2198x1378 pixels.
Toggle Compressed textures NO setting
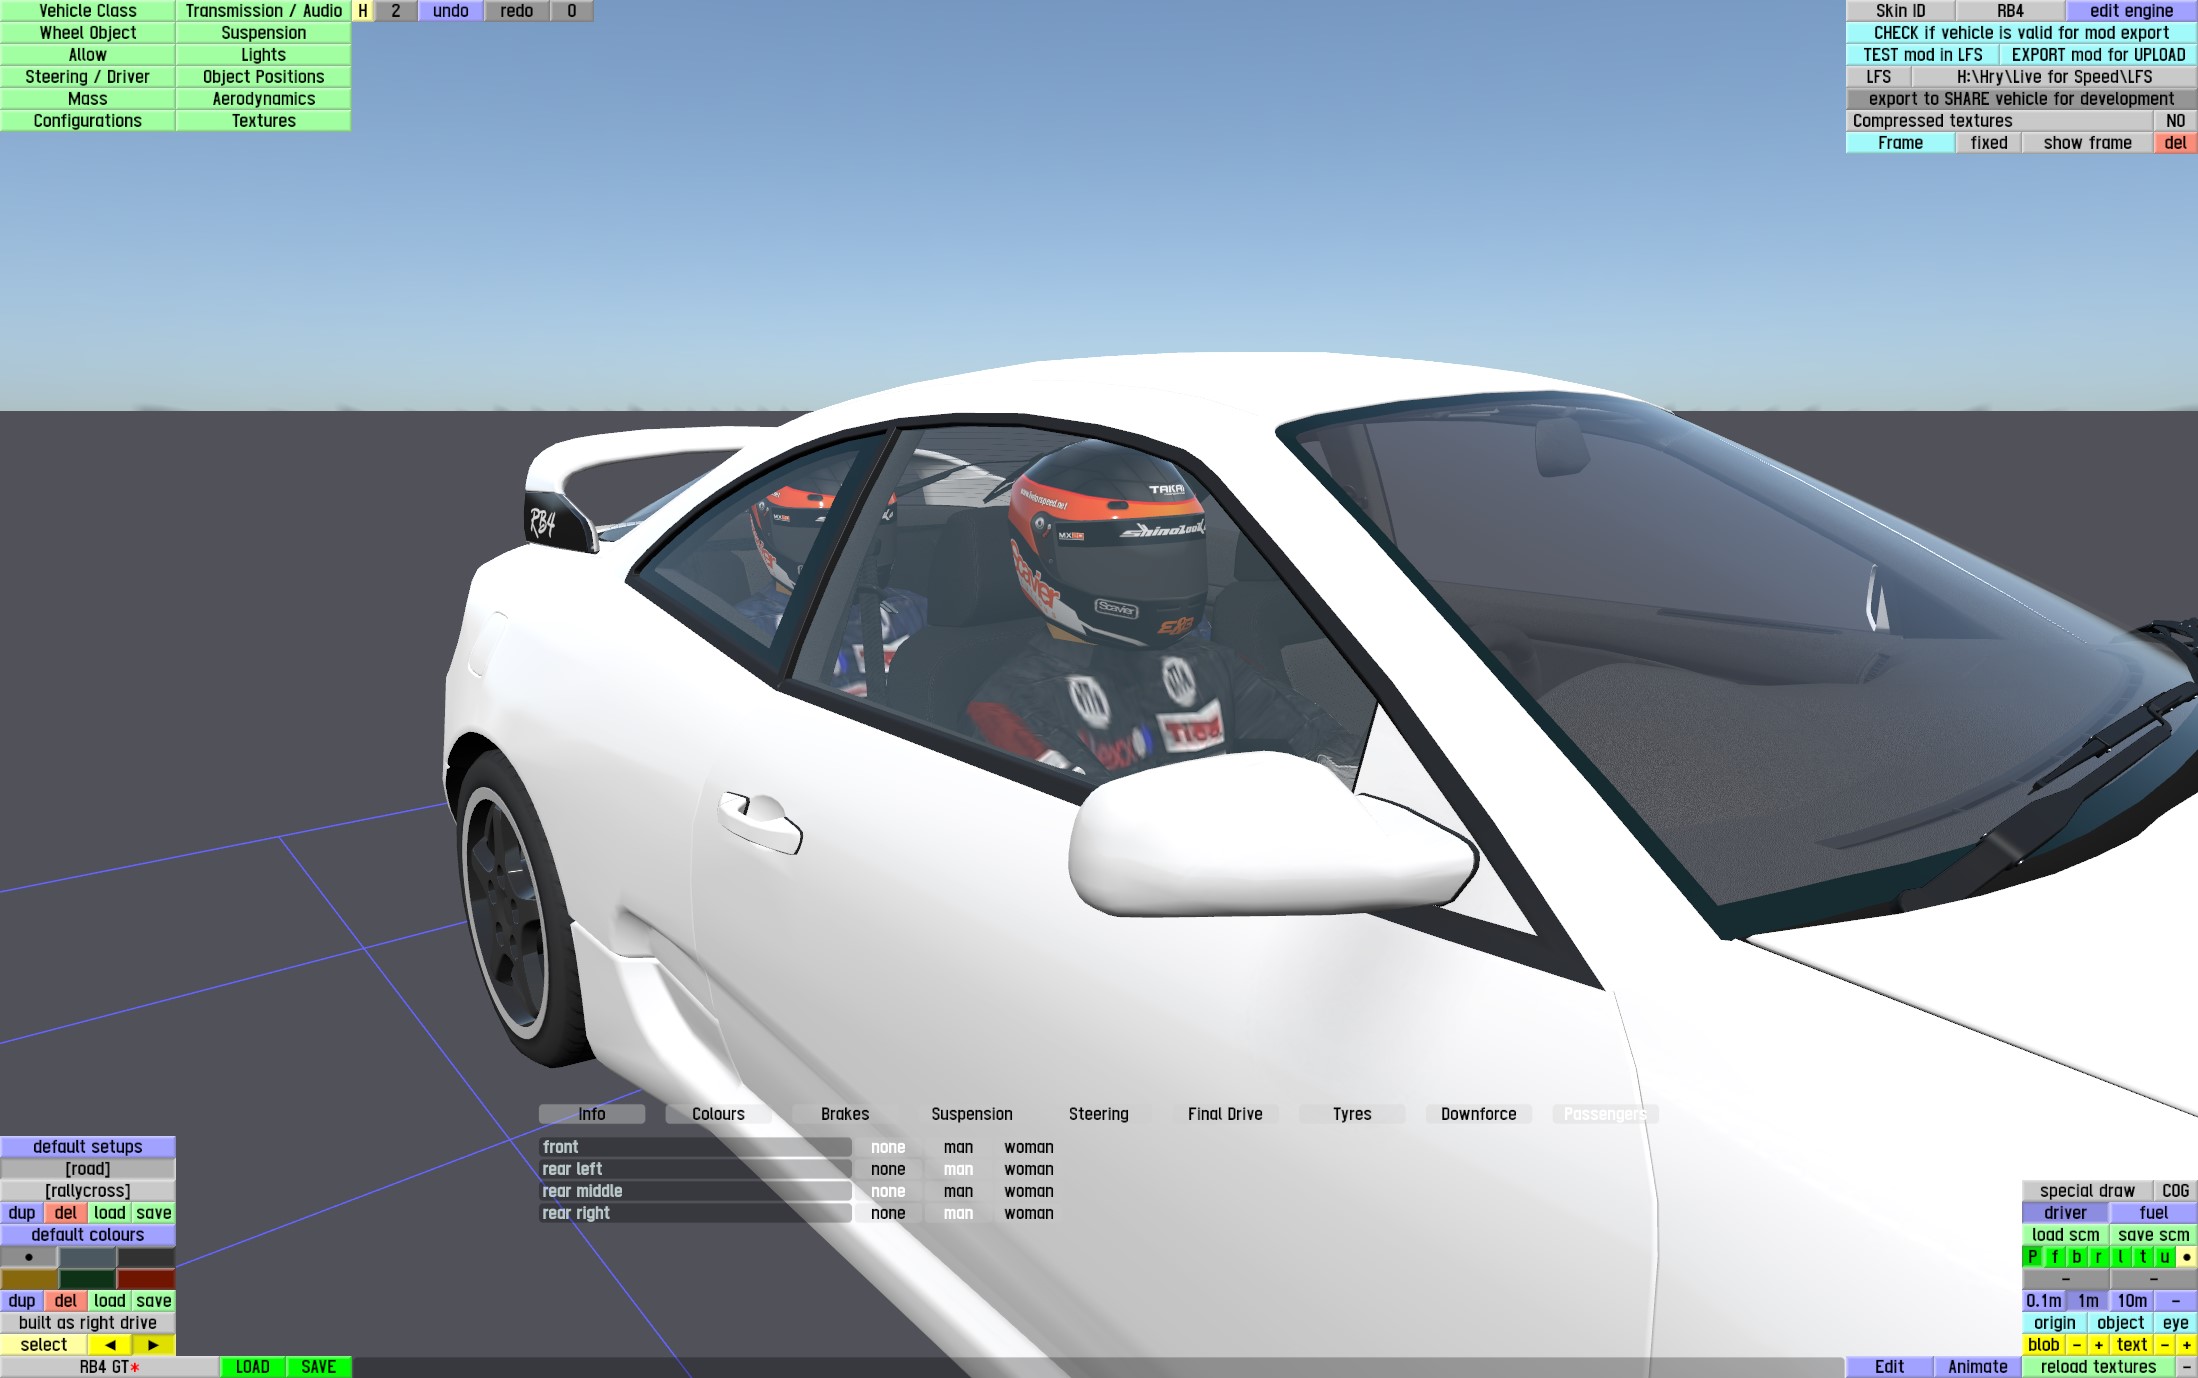tap(2175, 121)
